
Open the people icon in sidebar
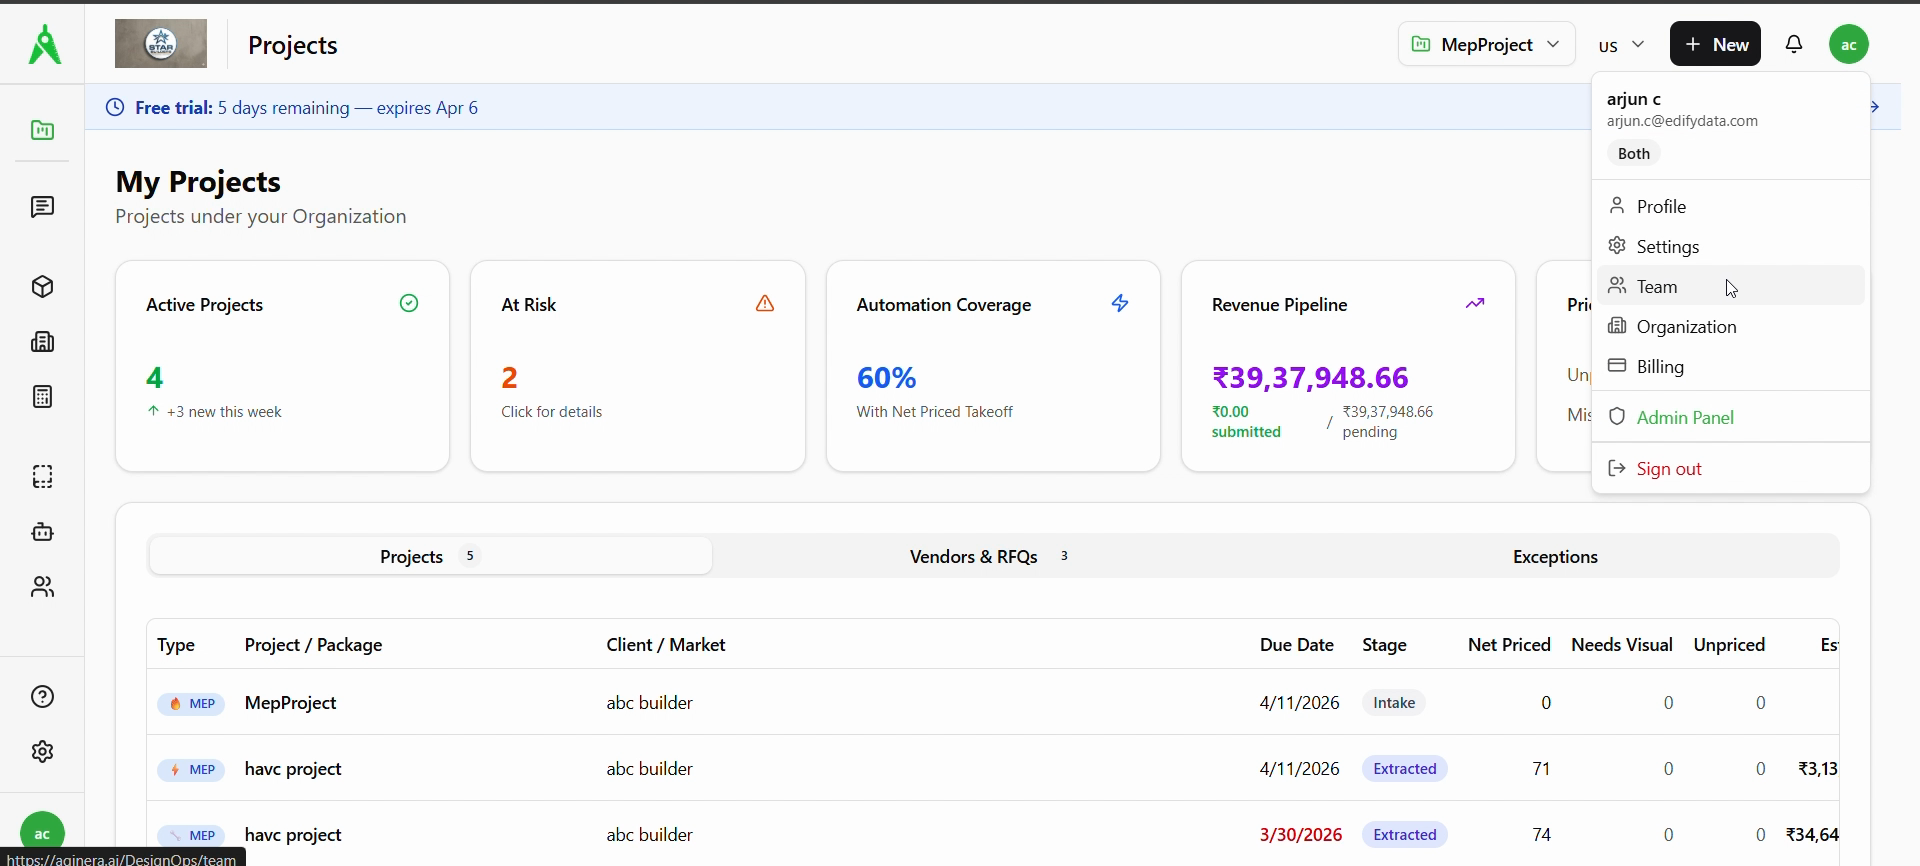42,587
